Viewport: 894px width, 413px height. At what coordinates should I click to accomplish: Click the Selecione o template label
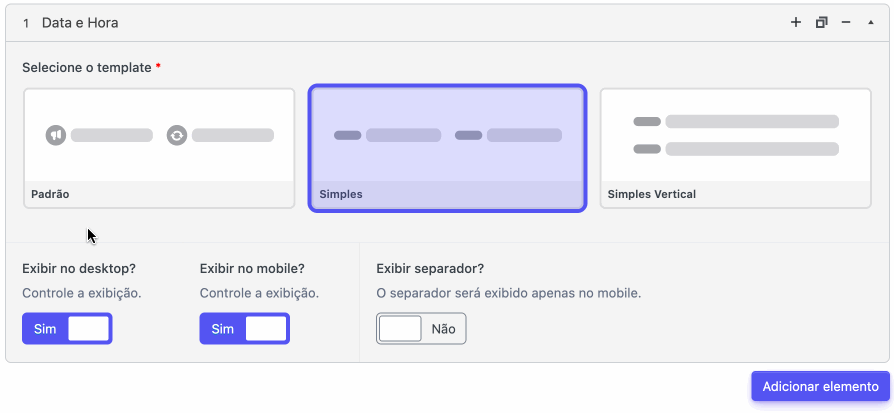coord(87,67)
